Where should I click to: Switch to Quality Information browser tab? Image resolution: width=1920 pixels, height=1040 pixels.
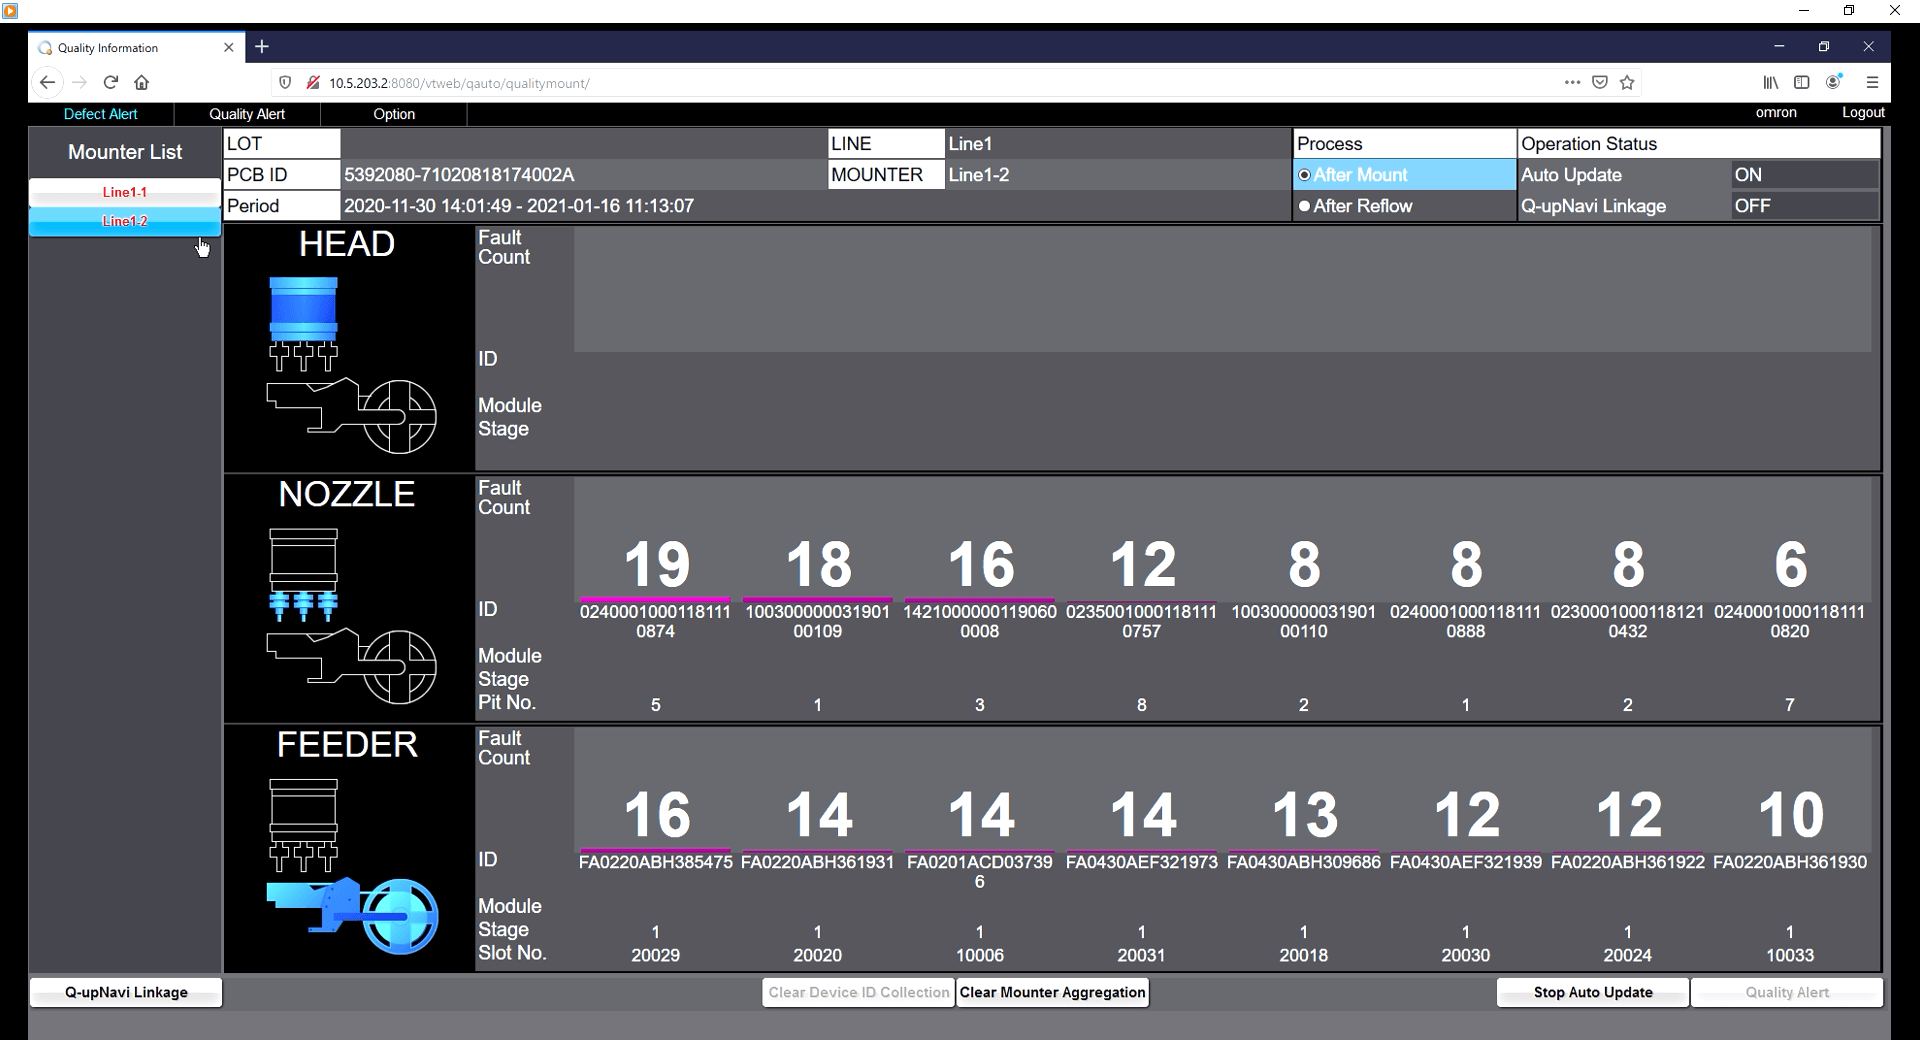tap(136, 47)
